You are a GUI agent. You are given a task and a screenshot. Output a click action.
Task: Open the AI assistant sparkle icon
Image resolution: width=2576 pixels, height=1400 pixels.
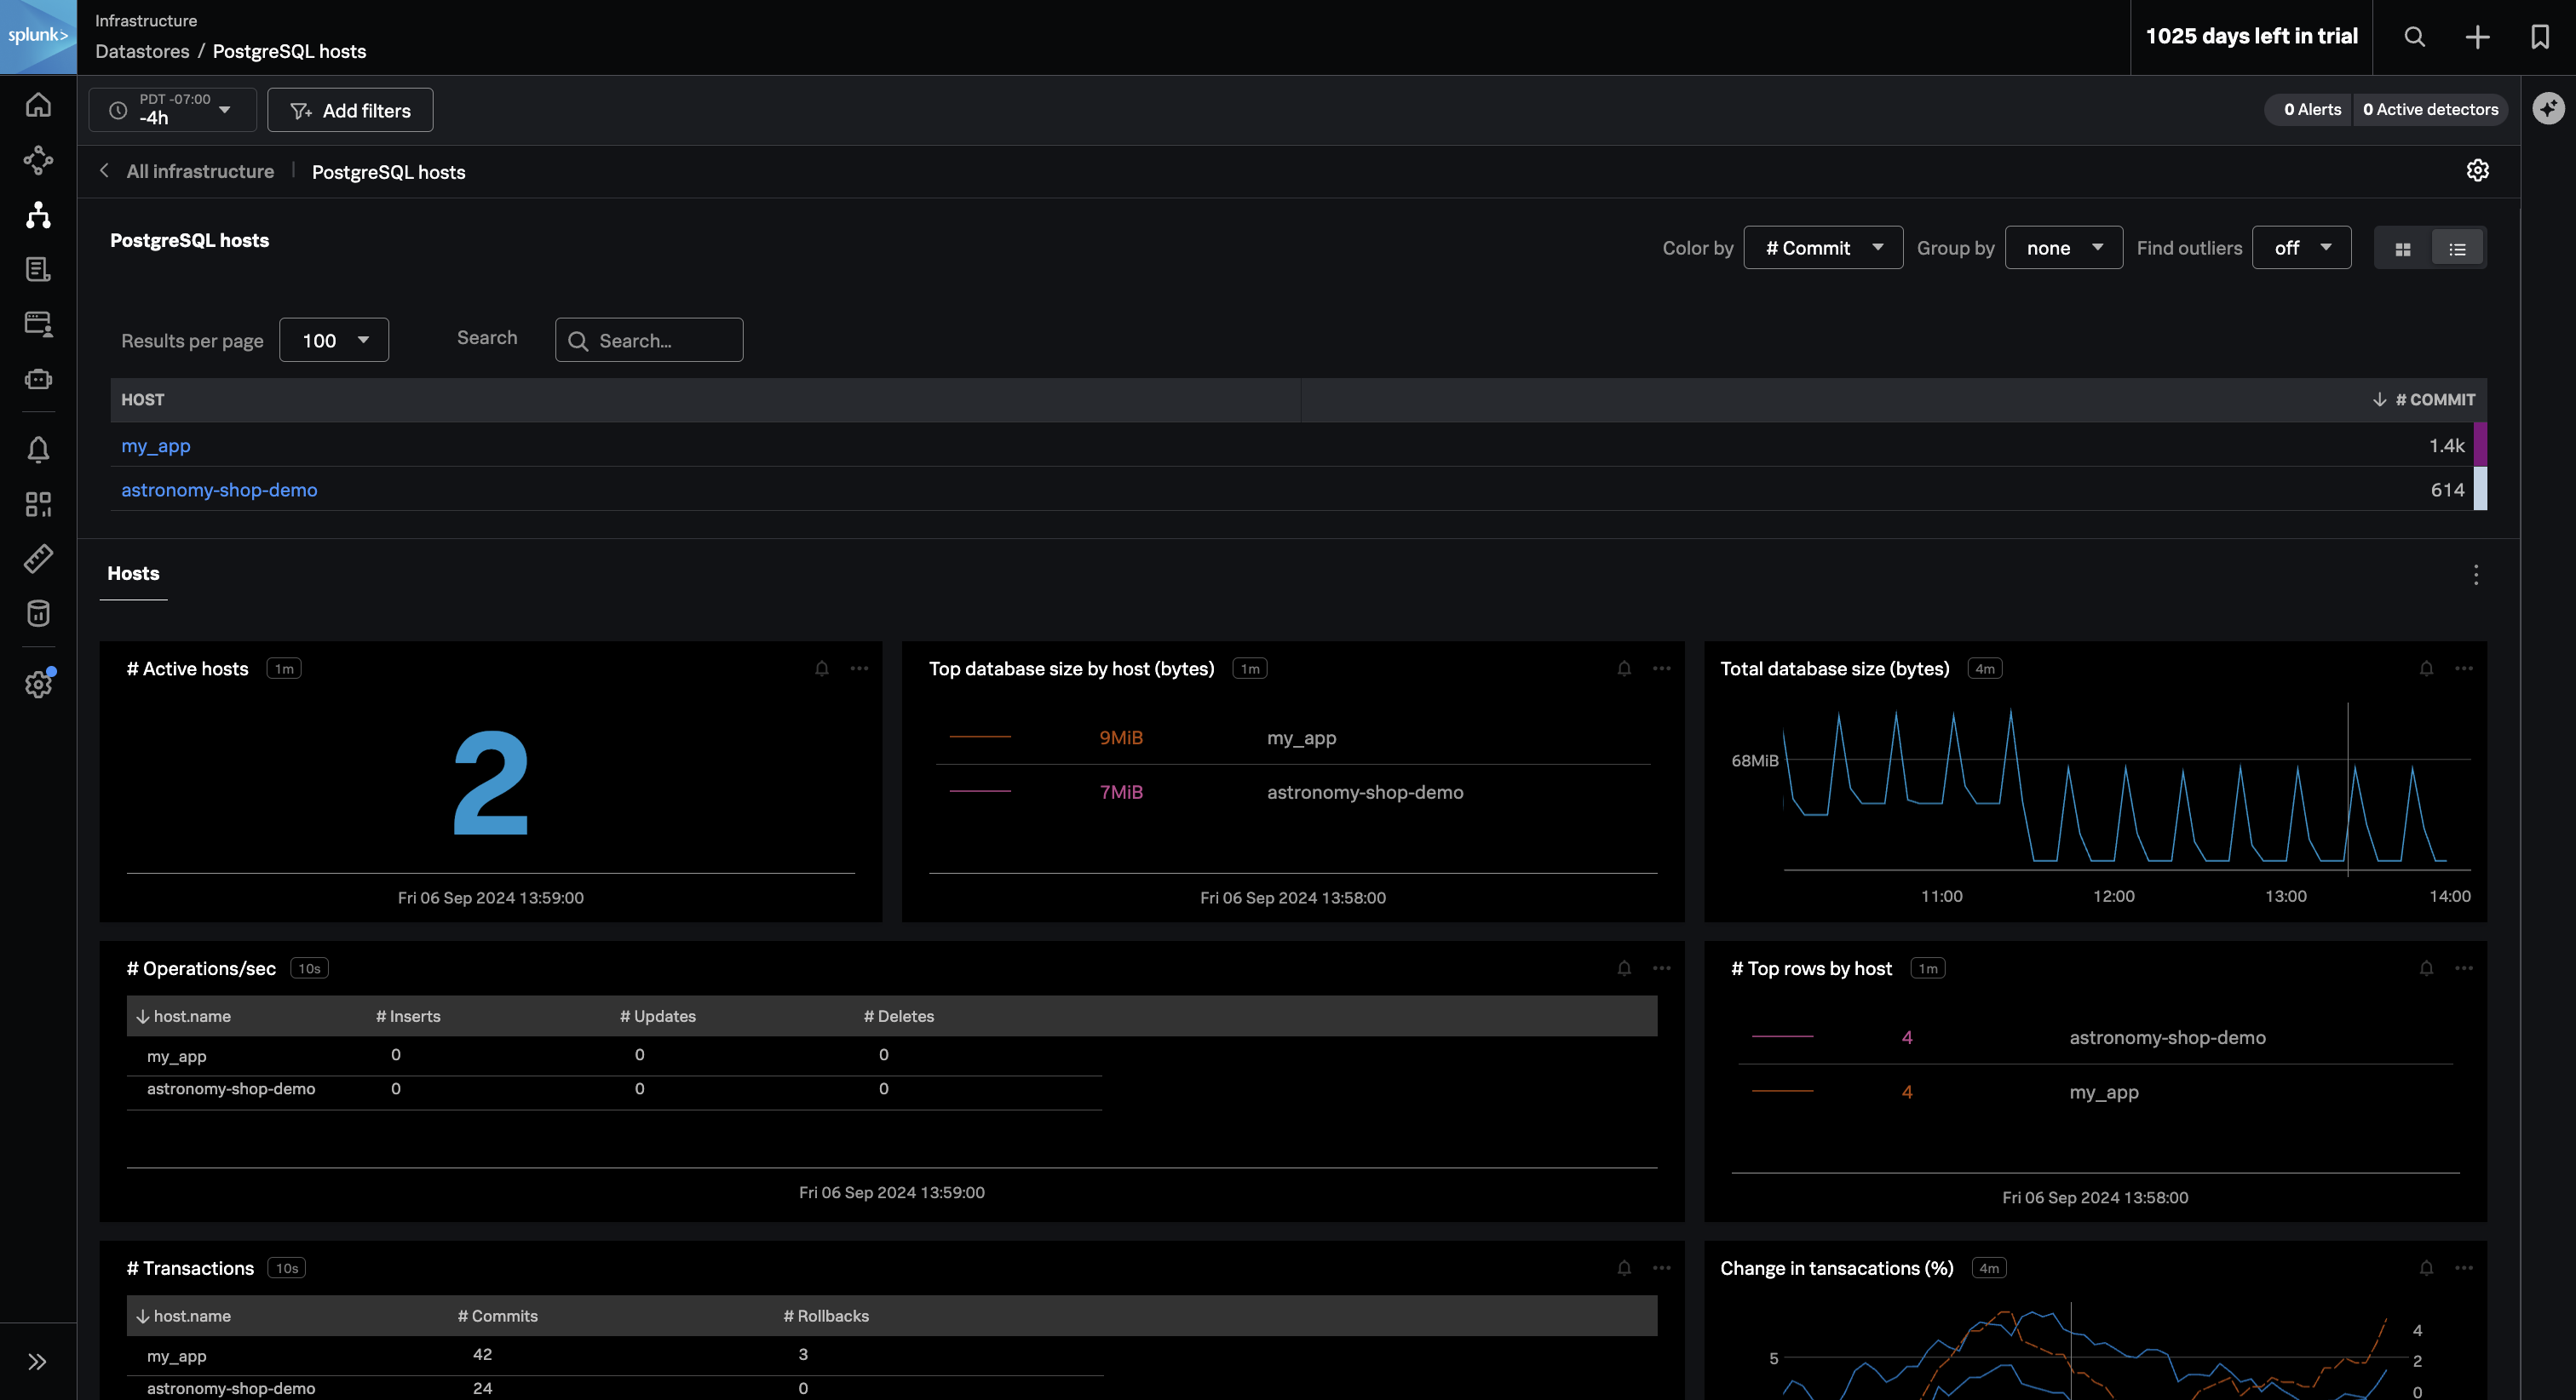[x=2548, y=108]
